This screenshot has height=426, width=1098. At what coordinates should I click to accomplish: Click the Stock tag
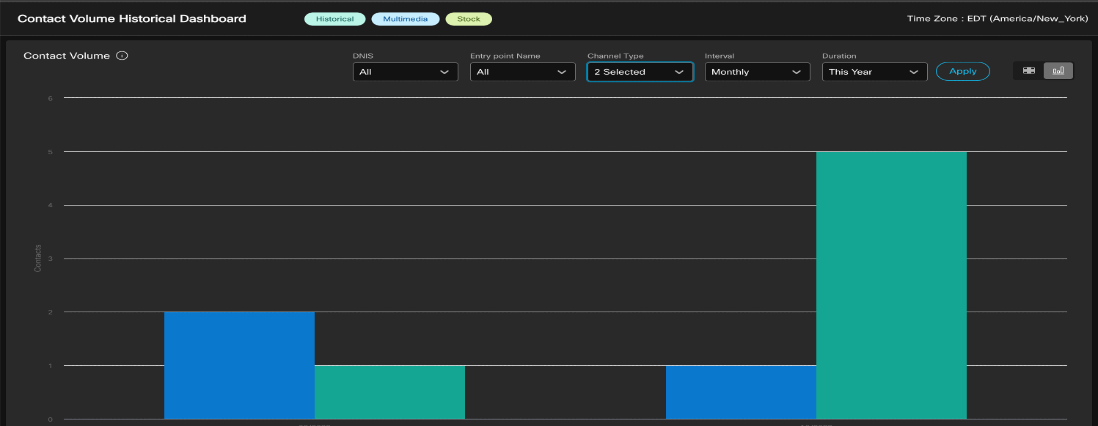pos(469,19)
